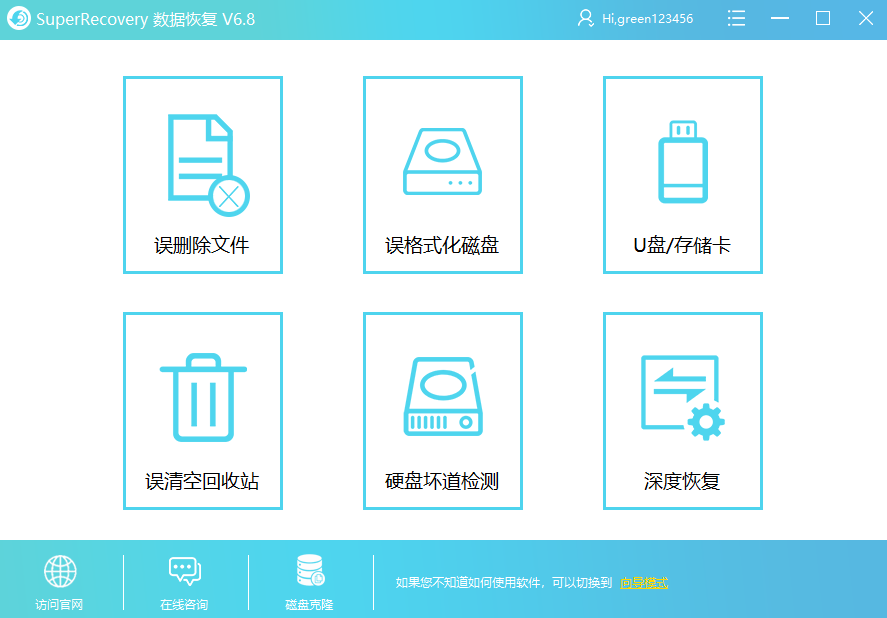Click the 访问官网 globe icon

pyautogui.click(x=60, y=571)
